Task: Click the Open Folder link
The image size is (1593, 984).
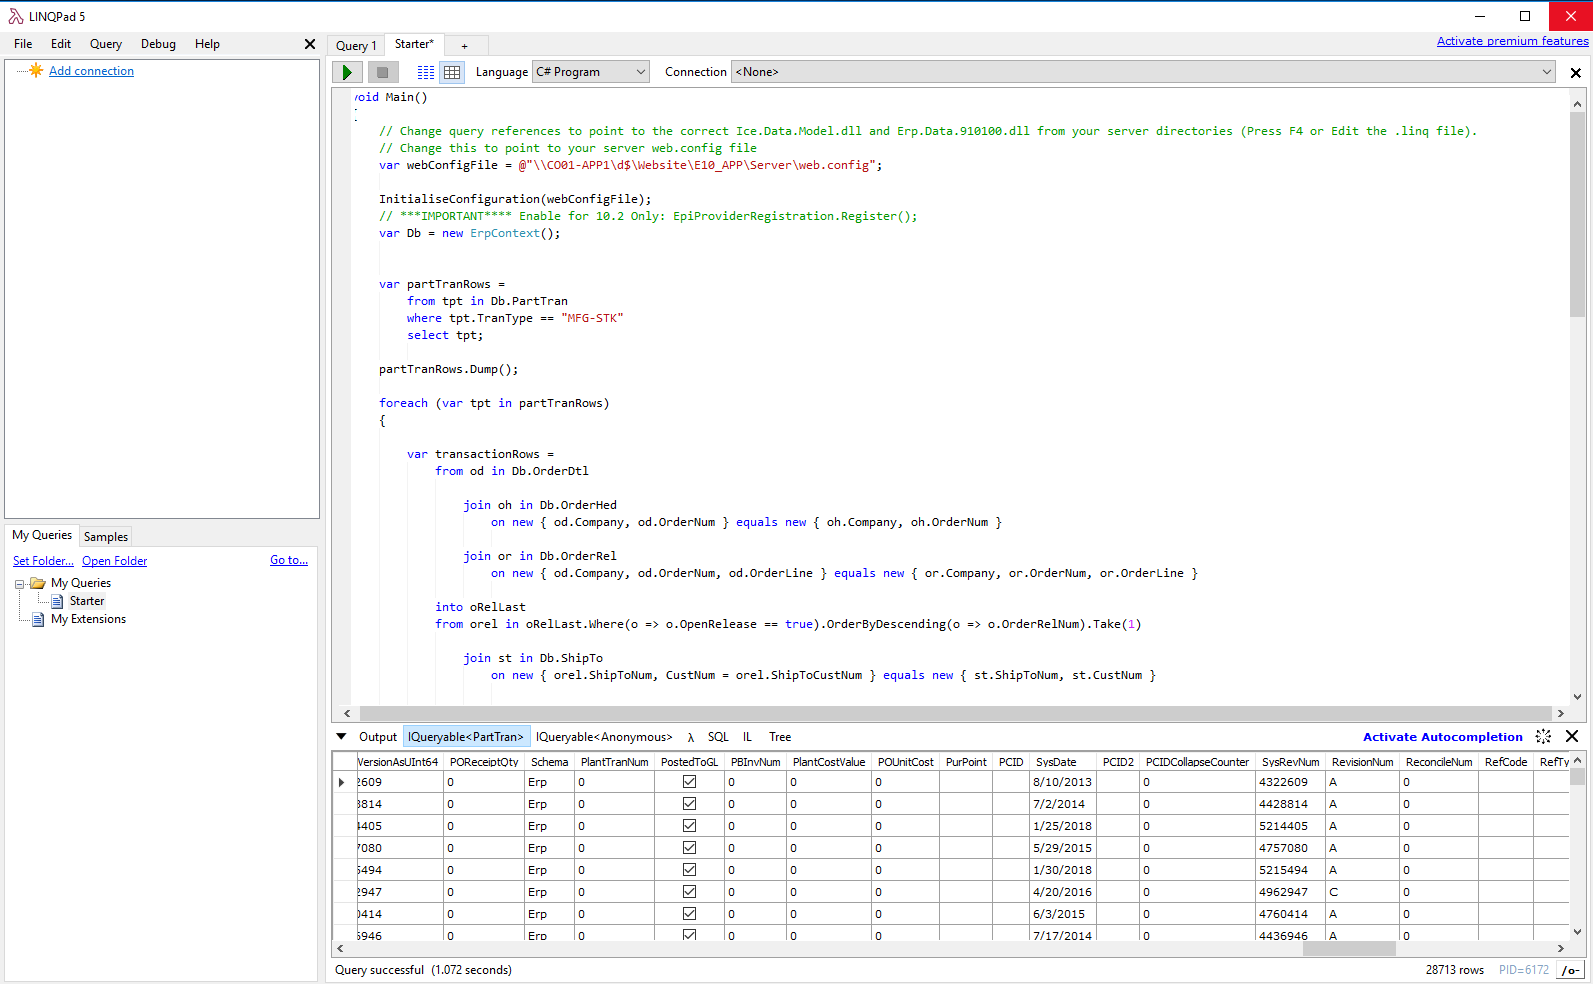Action: coord(114,561)
